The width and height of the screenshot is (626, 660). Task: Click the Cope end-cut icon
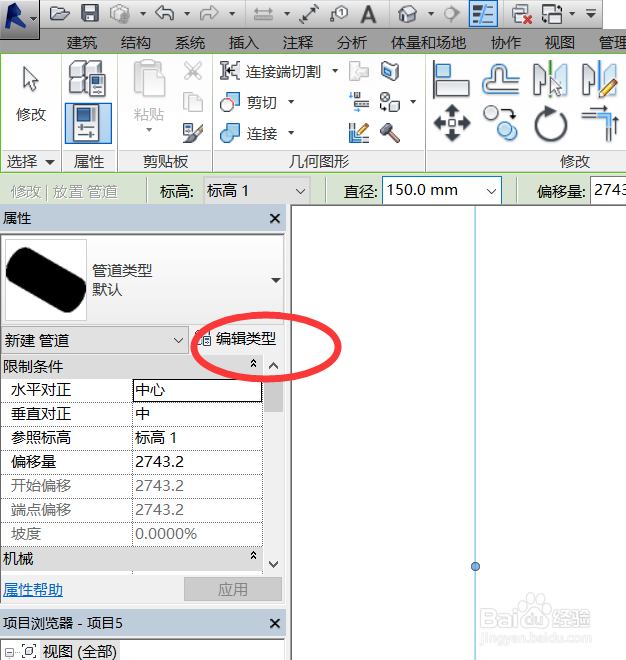(x=230, y=71)
